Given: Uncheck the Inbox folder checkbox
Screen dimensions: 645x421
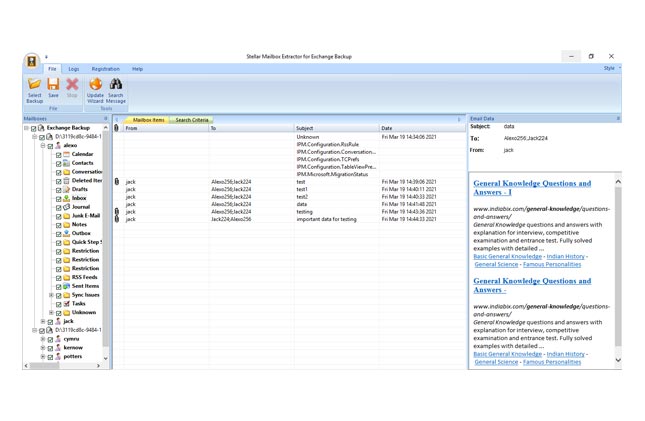Looking at the screenshot, I should tap(58, 199).
